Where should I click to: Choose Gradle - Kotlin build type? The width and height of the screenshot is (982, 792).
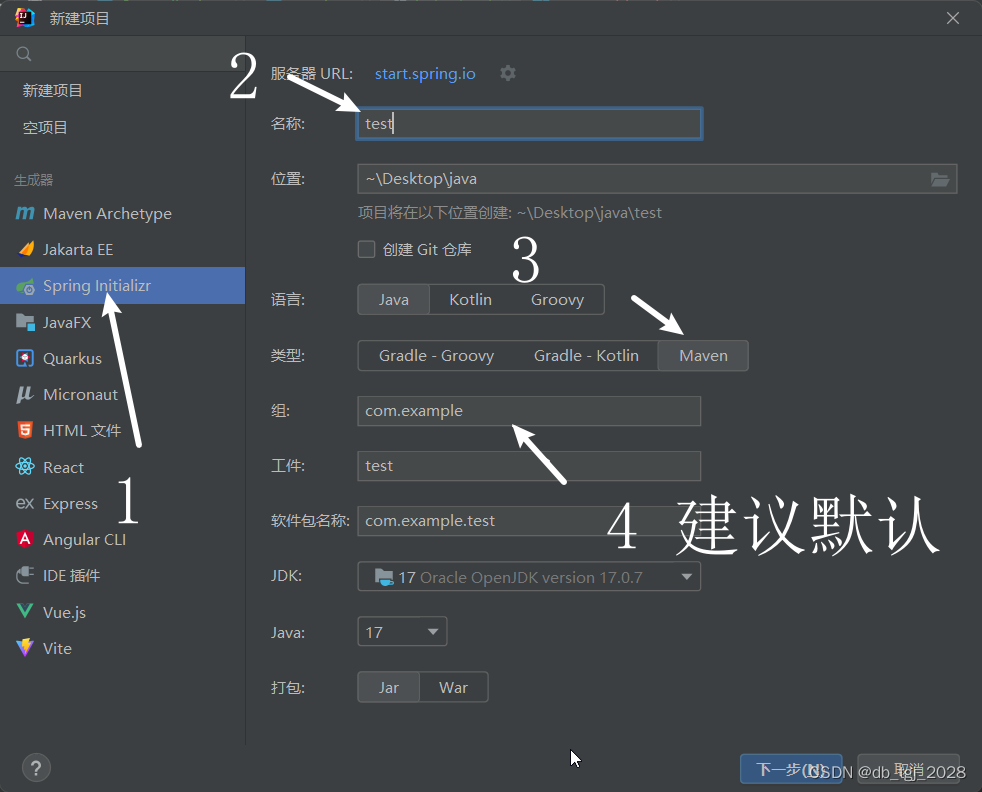coord(586,356)
